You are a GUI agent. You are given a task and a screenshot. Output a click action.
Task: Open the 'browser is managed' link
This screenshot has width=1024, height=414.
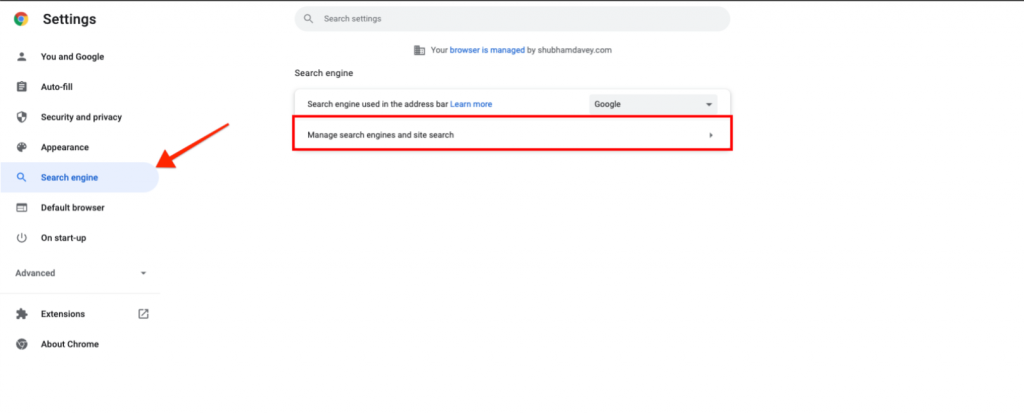point(487,50)
